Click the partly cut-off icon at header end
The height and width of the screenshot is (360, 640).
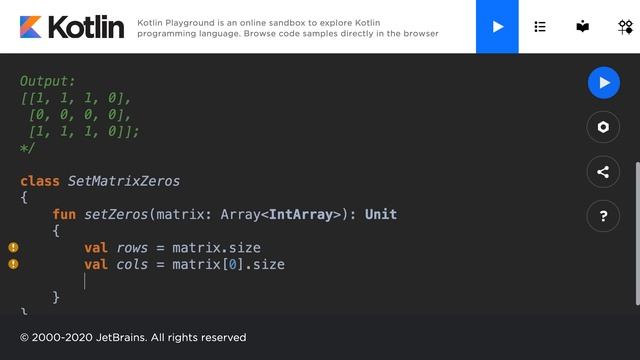coord(626,27)
